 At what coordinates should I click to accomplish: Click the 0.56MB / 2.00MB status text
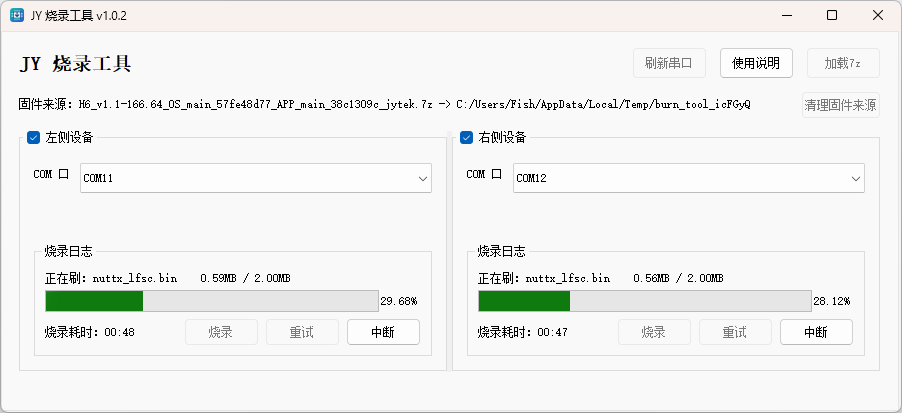(678, 278)
